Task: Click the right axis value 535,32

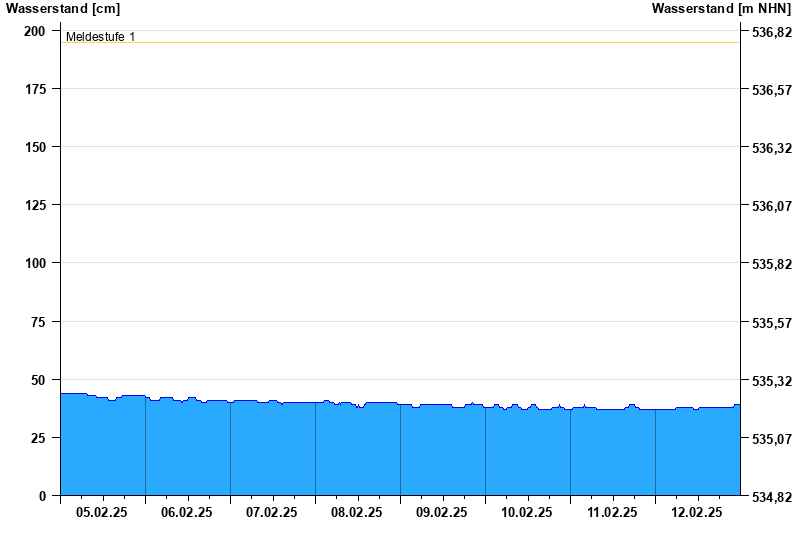Action: pyautogui.click(x=772, y=381)
